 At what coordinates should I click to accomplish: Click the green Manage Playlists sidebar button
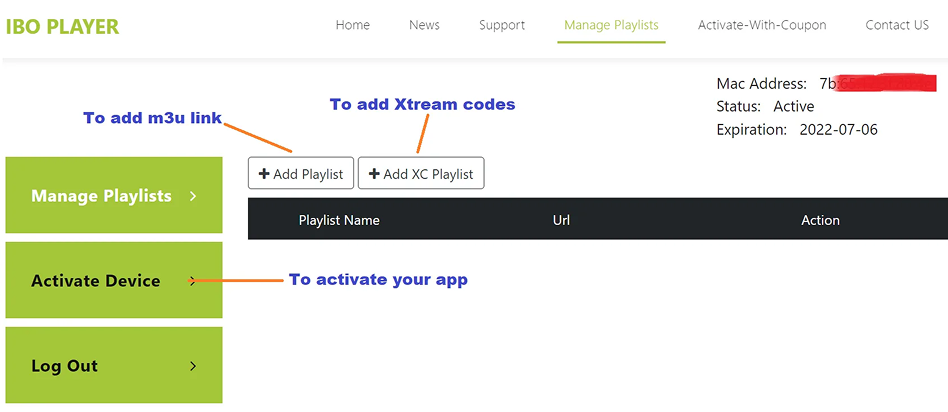(x=101, y=196)
